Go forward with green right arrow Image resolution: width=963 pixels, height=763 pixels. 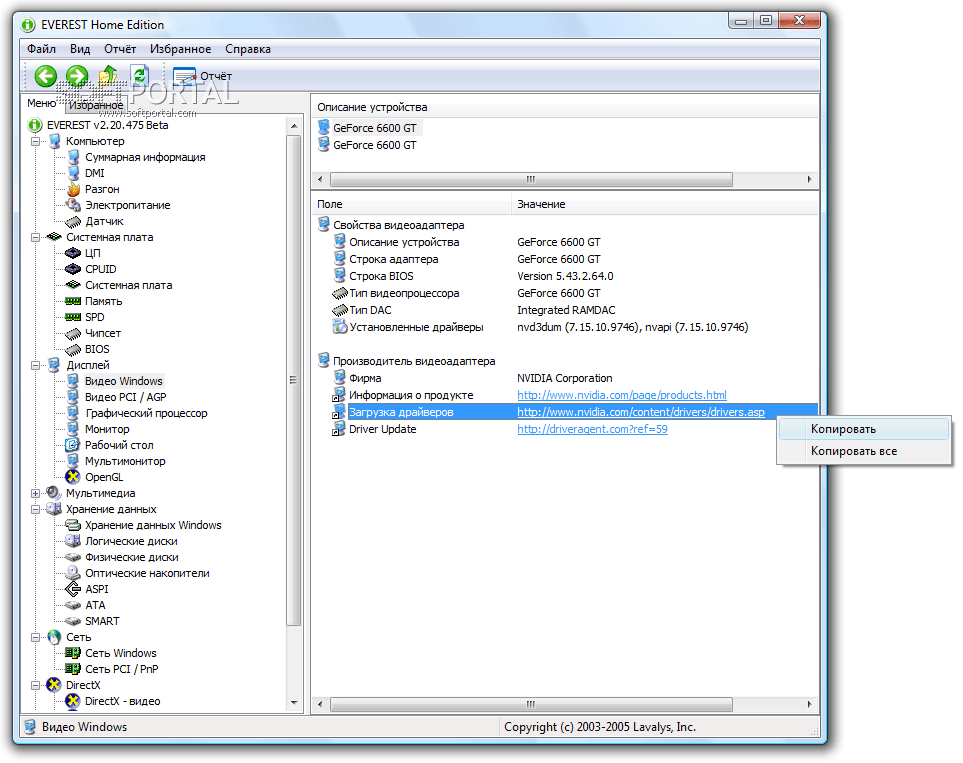77,76
